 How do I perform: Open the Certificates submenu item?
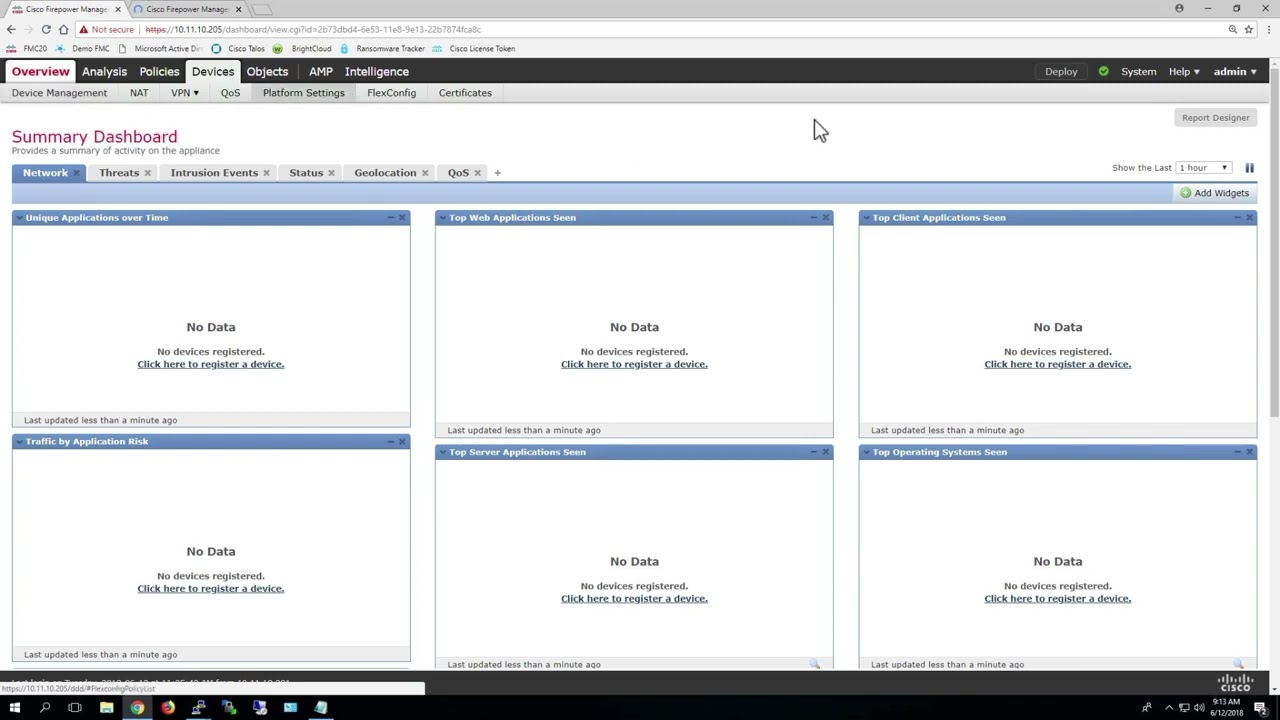pyautogui.click(x=465, y=93)
